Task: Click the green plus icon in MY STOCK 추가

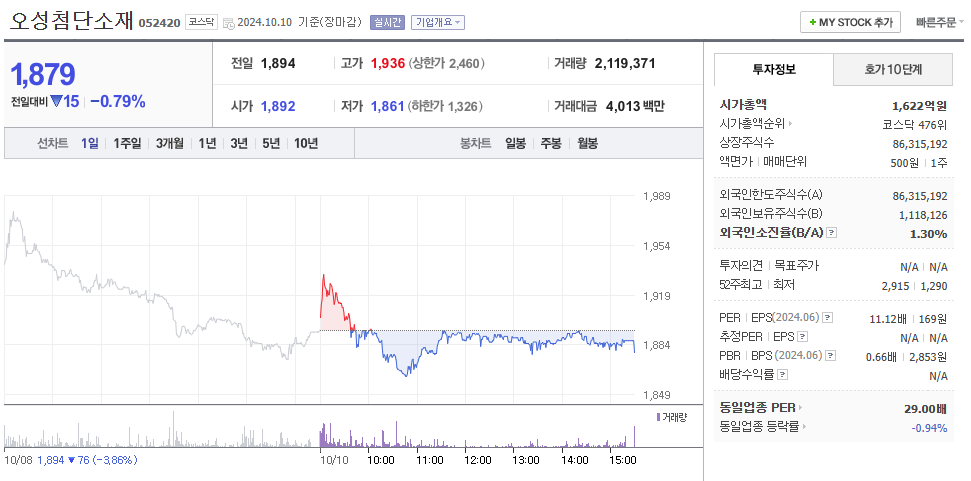Action: (x=812, y=22)
